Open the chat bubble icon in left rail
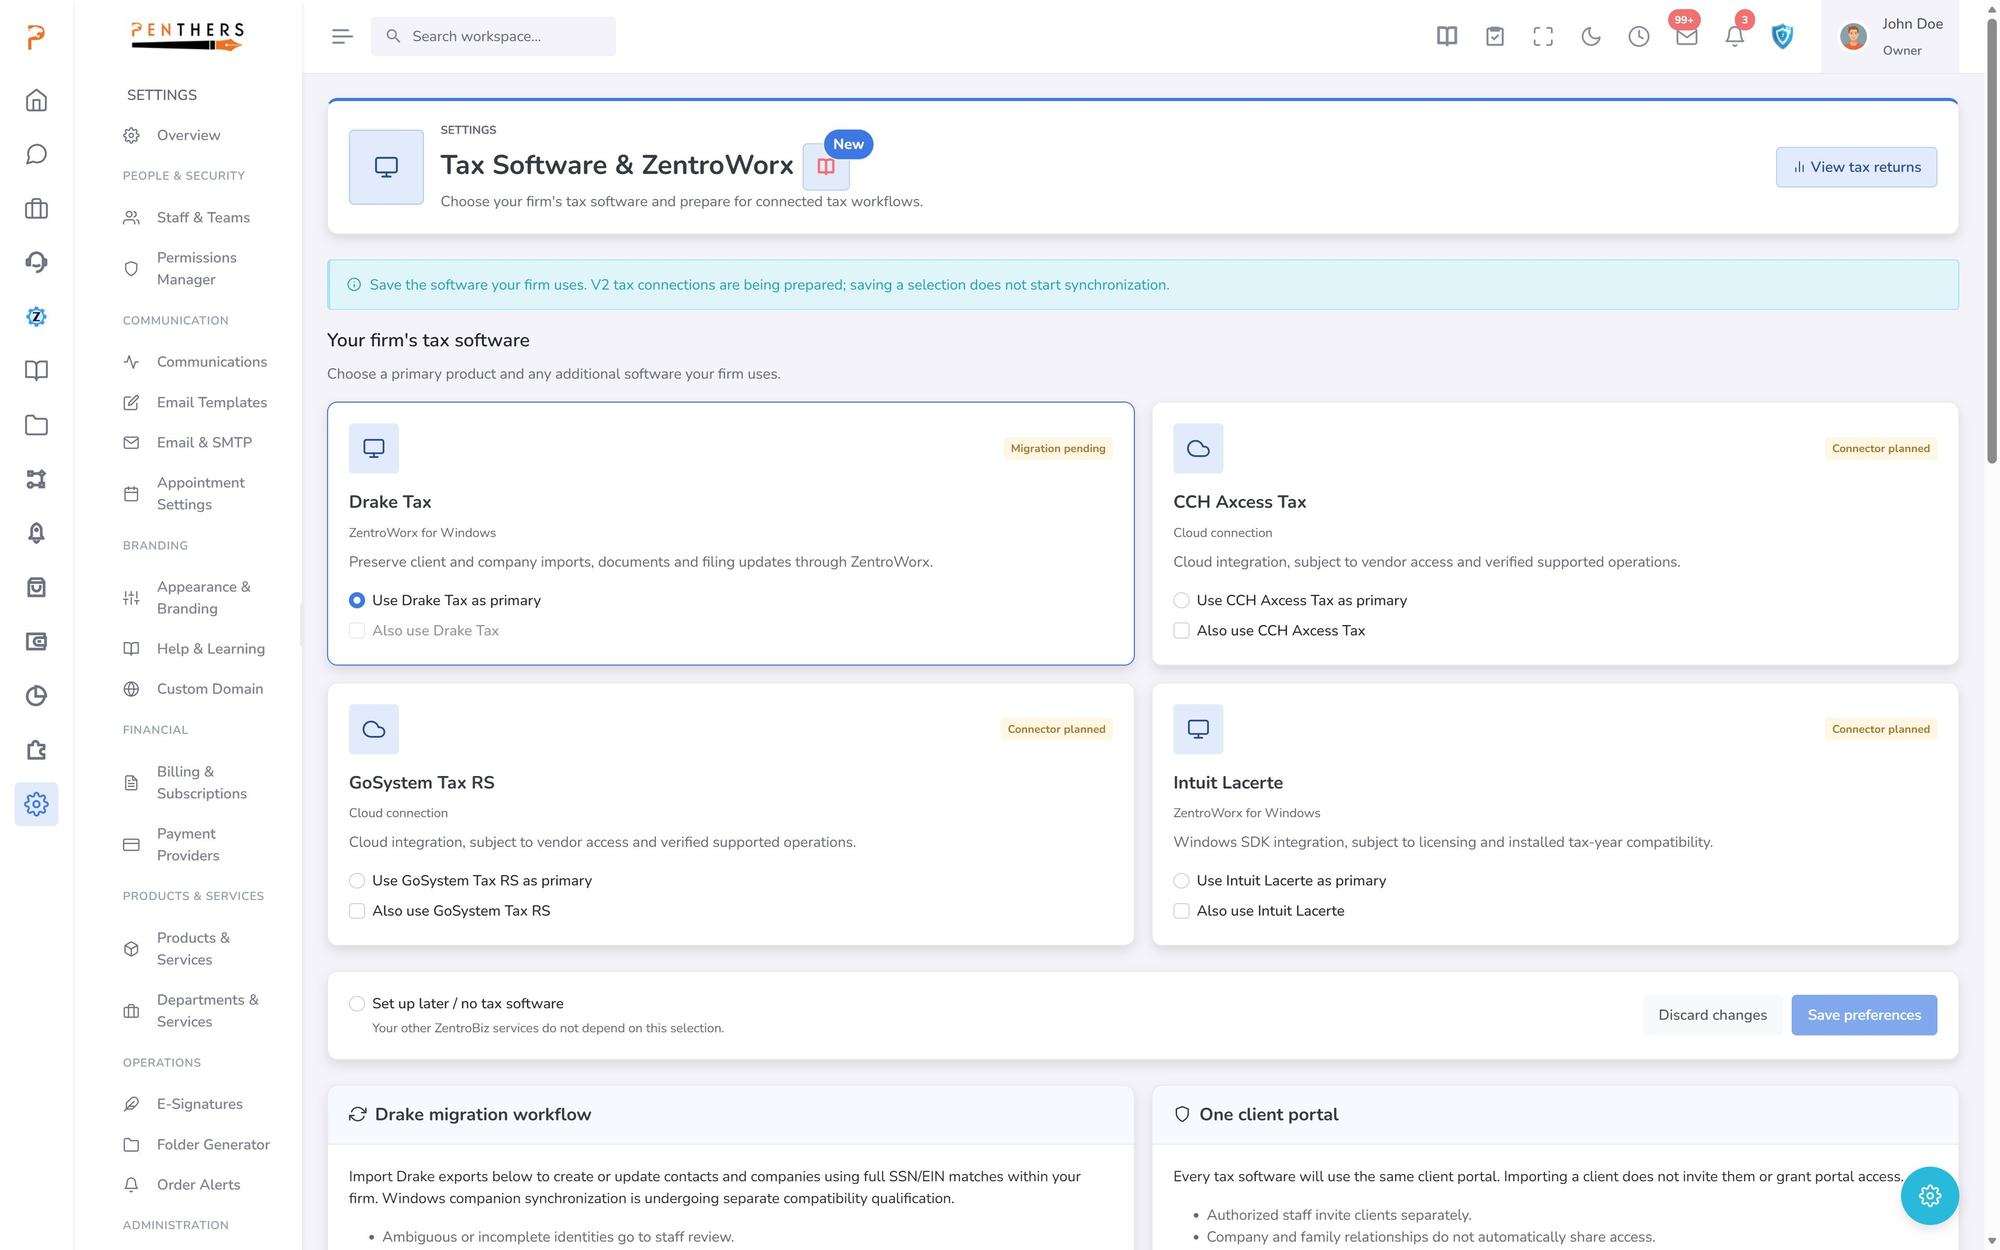Image resolution: width=2000 pixels, height=1250 pixels. (36, 154)
